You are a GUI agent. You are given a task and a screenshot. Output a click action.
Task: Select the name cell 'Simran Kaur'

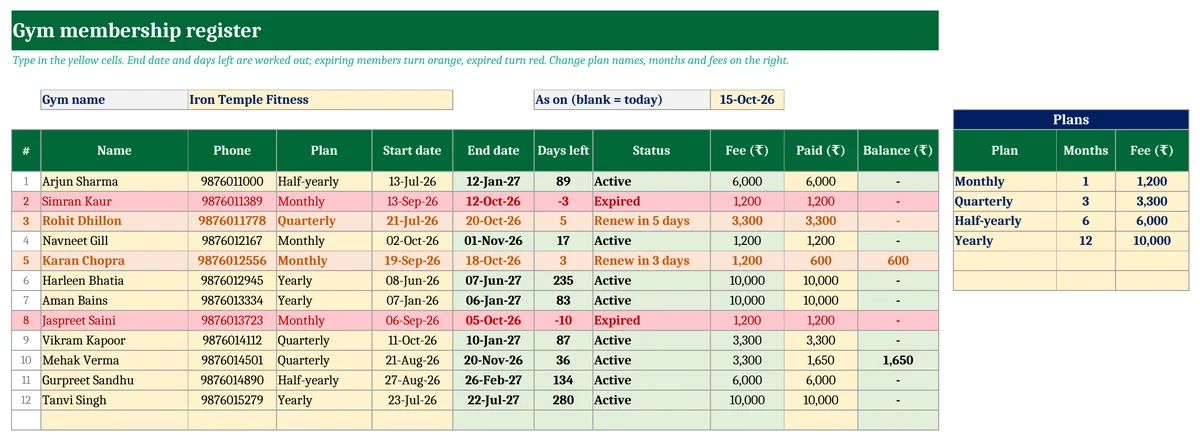[114, 201]
